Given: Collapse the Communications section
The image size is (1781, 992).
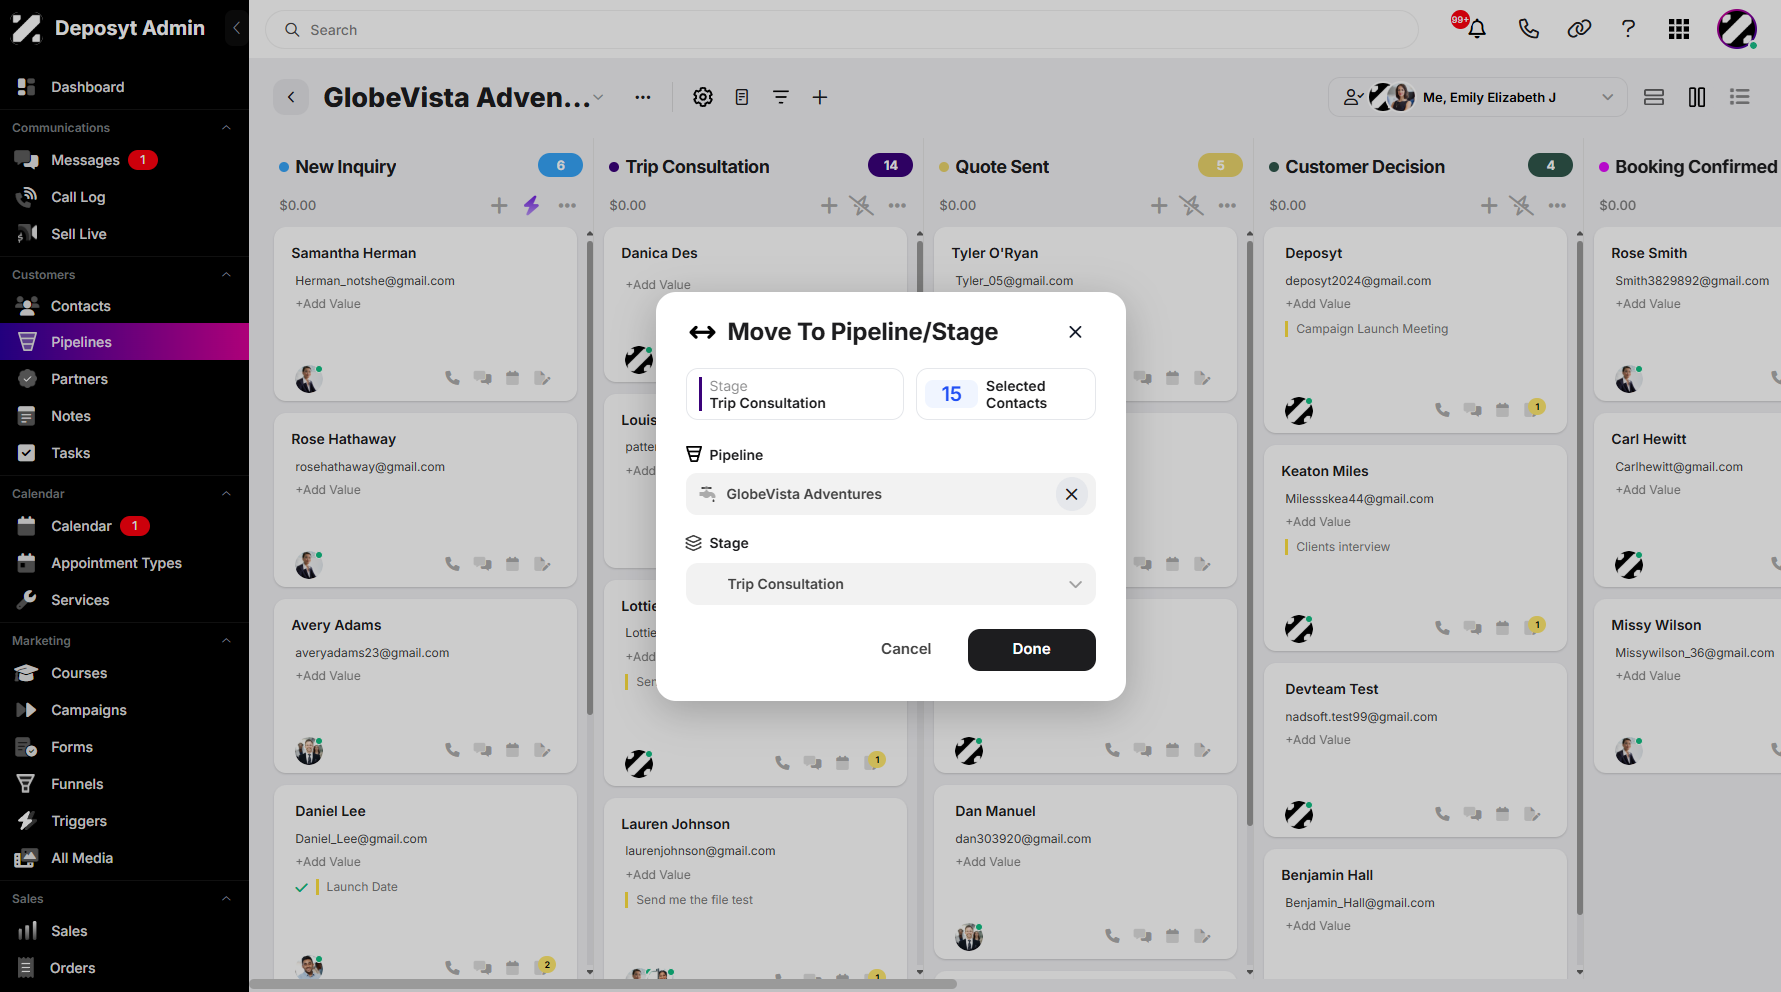Looking at the screenshot, I should (226, 127).
